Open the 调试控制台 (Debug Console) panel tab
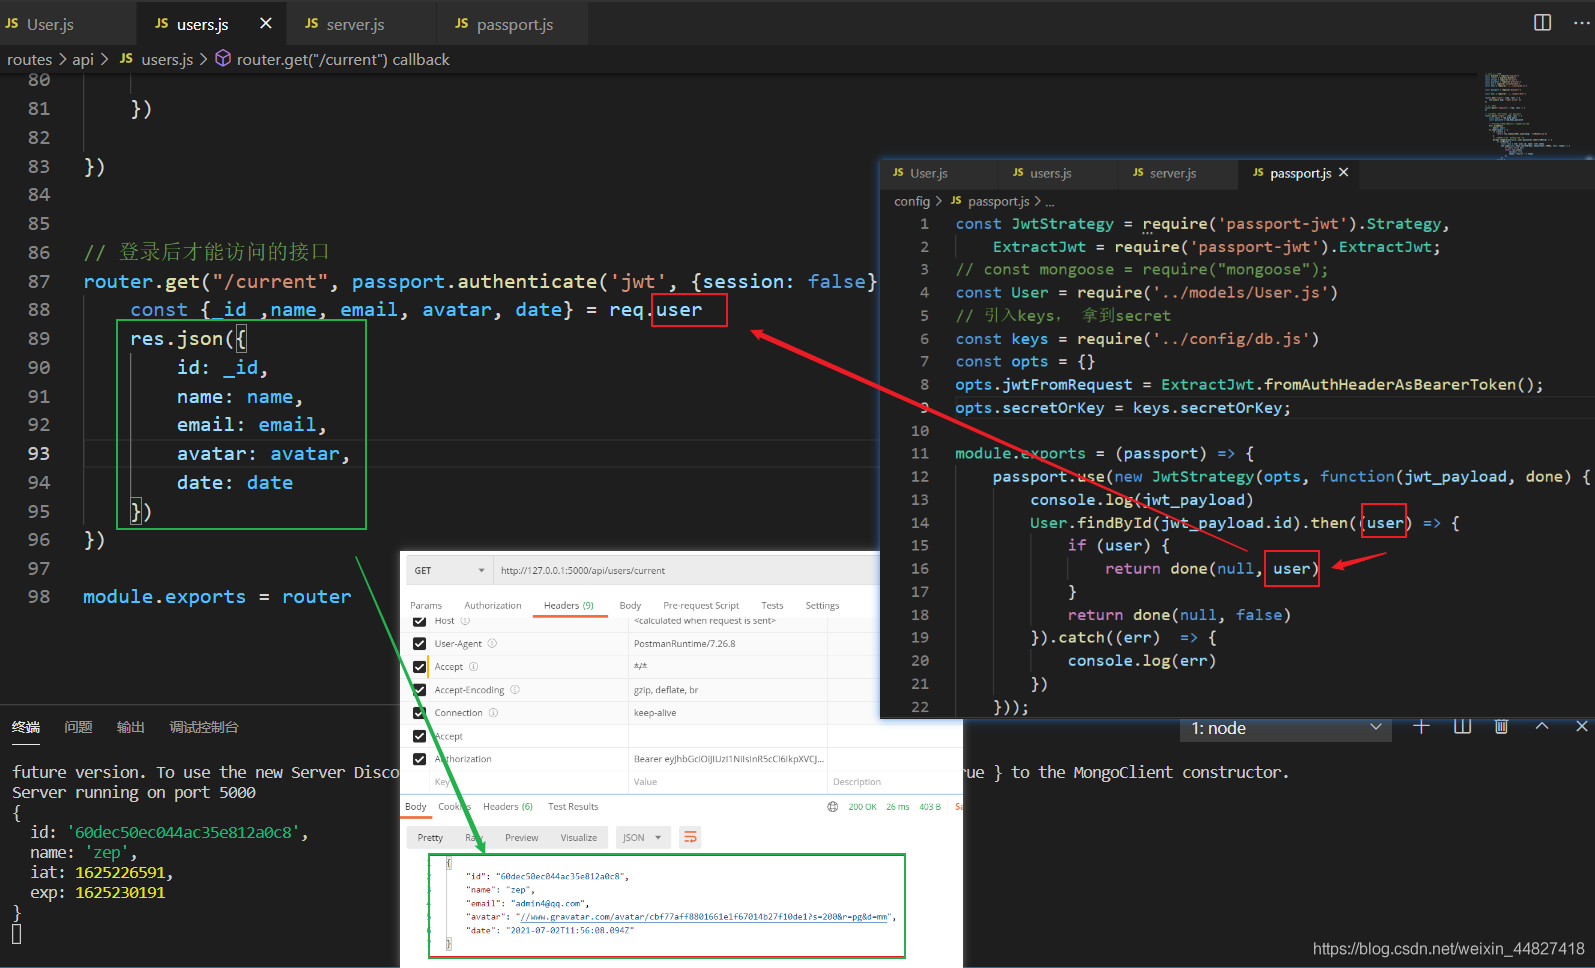Screen dimensions: 1595x968 click(x=204, y=727)
